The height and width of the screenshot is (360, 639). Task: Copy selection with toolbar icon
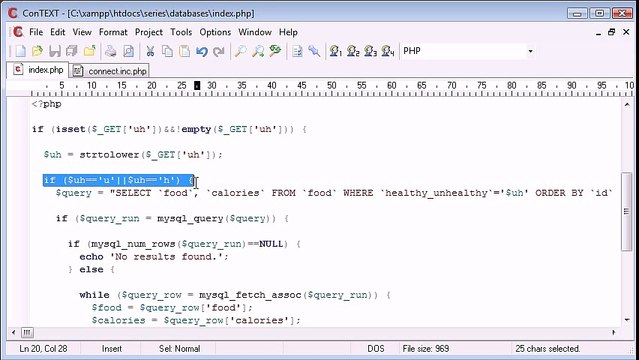167,51
